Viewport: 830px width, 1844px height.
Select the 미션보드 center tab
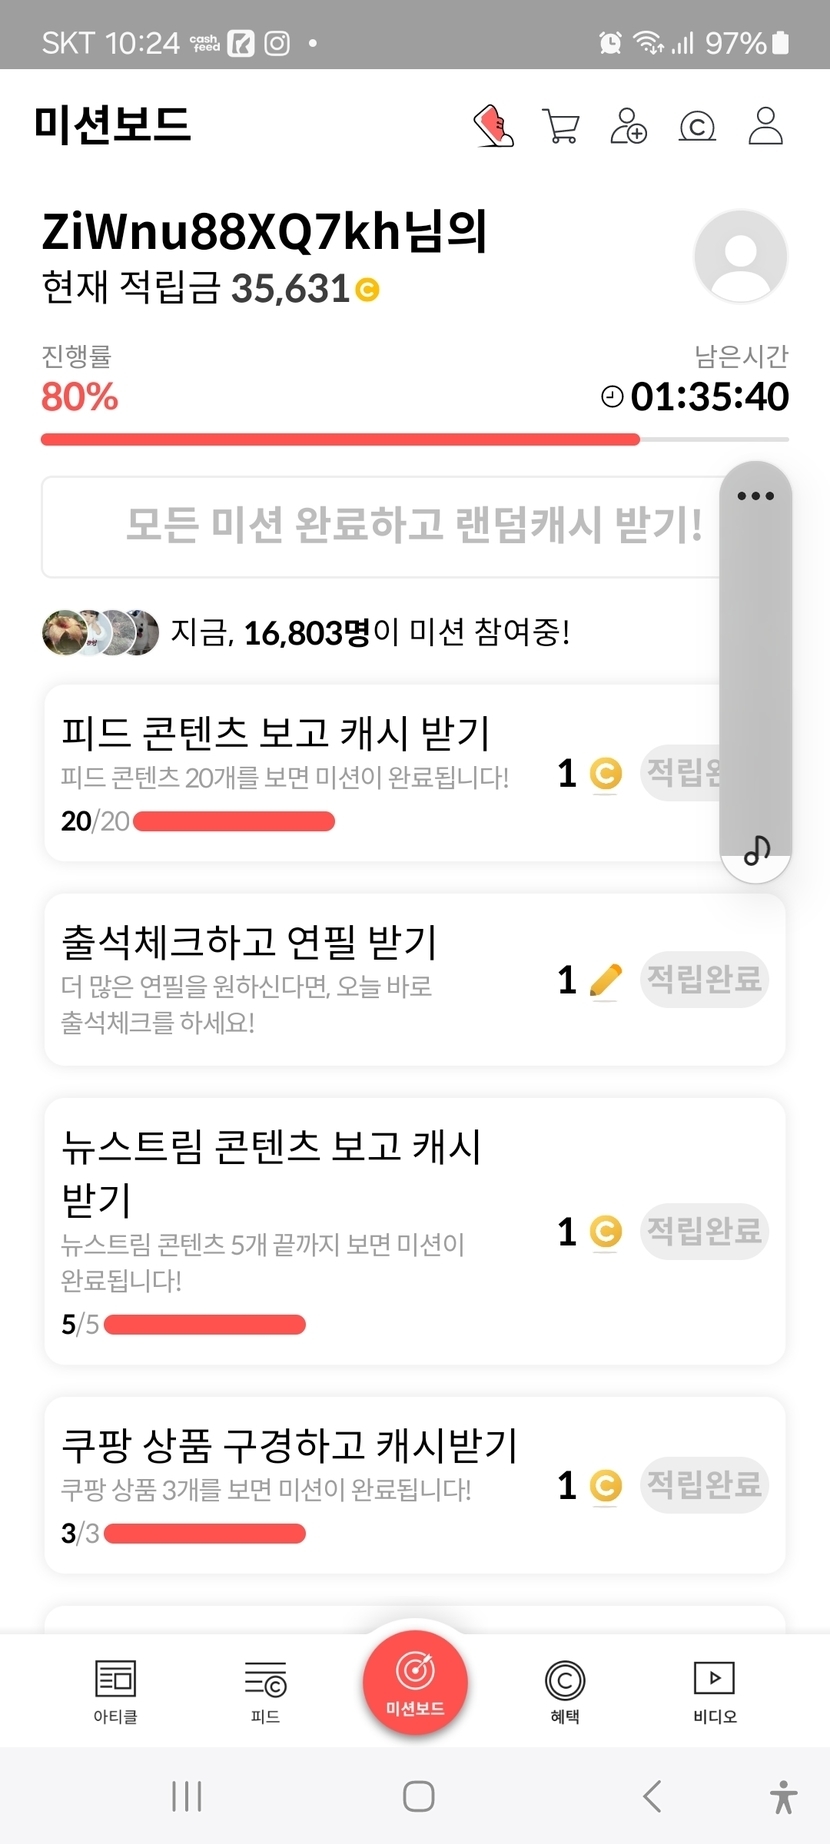[415, 1682]
